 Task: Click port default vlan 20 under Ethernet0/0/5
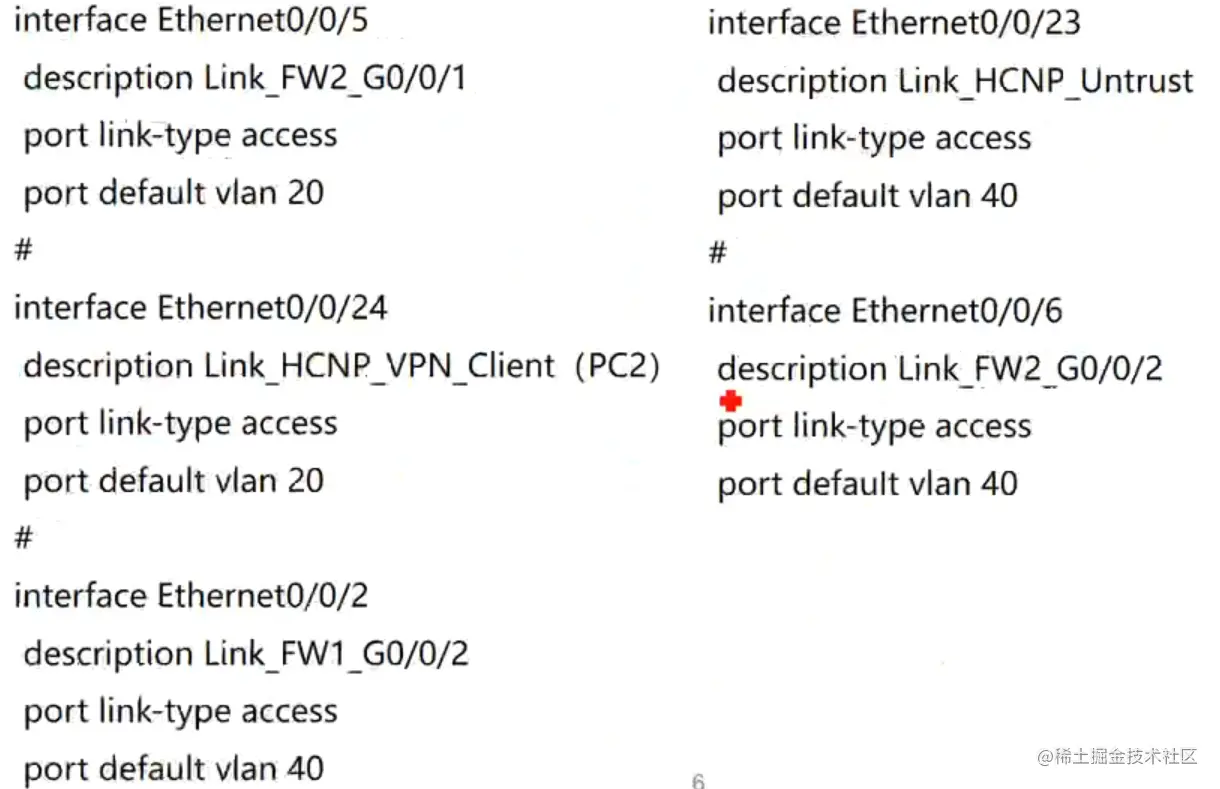click(174, 192)
